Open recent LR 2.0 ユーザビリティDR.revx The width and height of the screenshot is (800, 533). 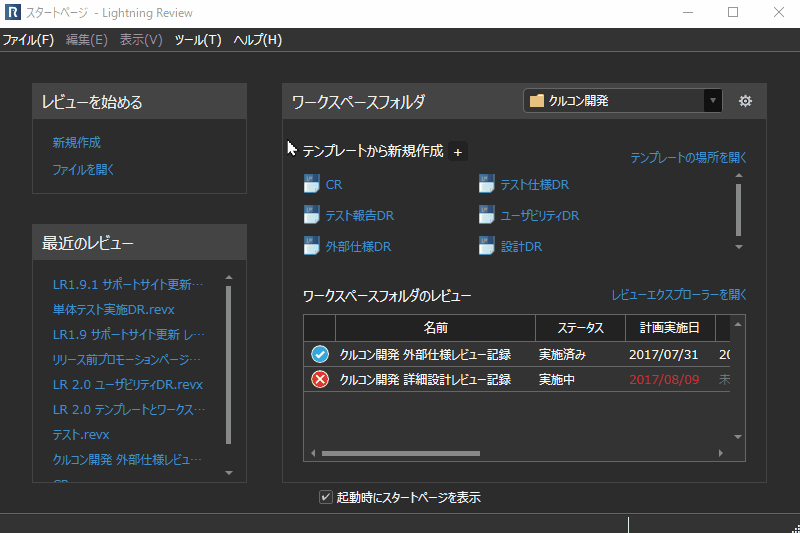[x=128, y=384]
